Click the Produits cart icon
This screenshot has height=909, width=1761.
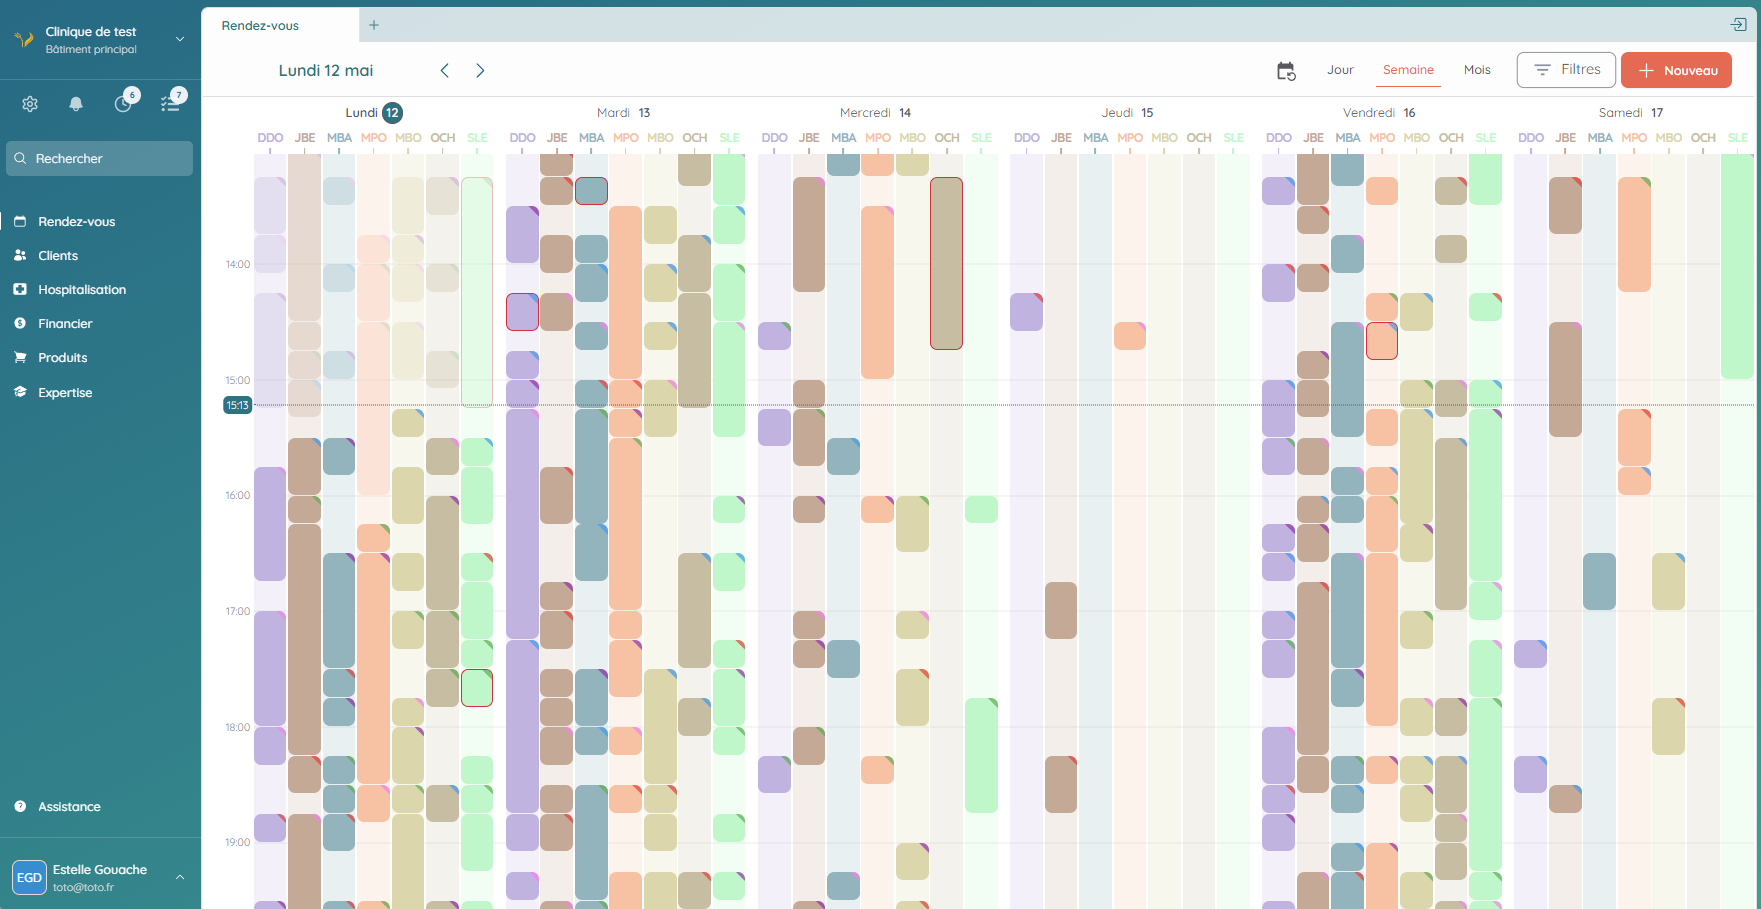tap(20, 357)
